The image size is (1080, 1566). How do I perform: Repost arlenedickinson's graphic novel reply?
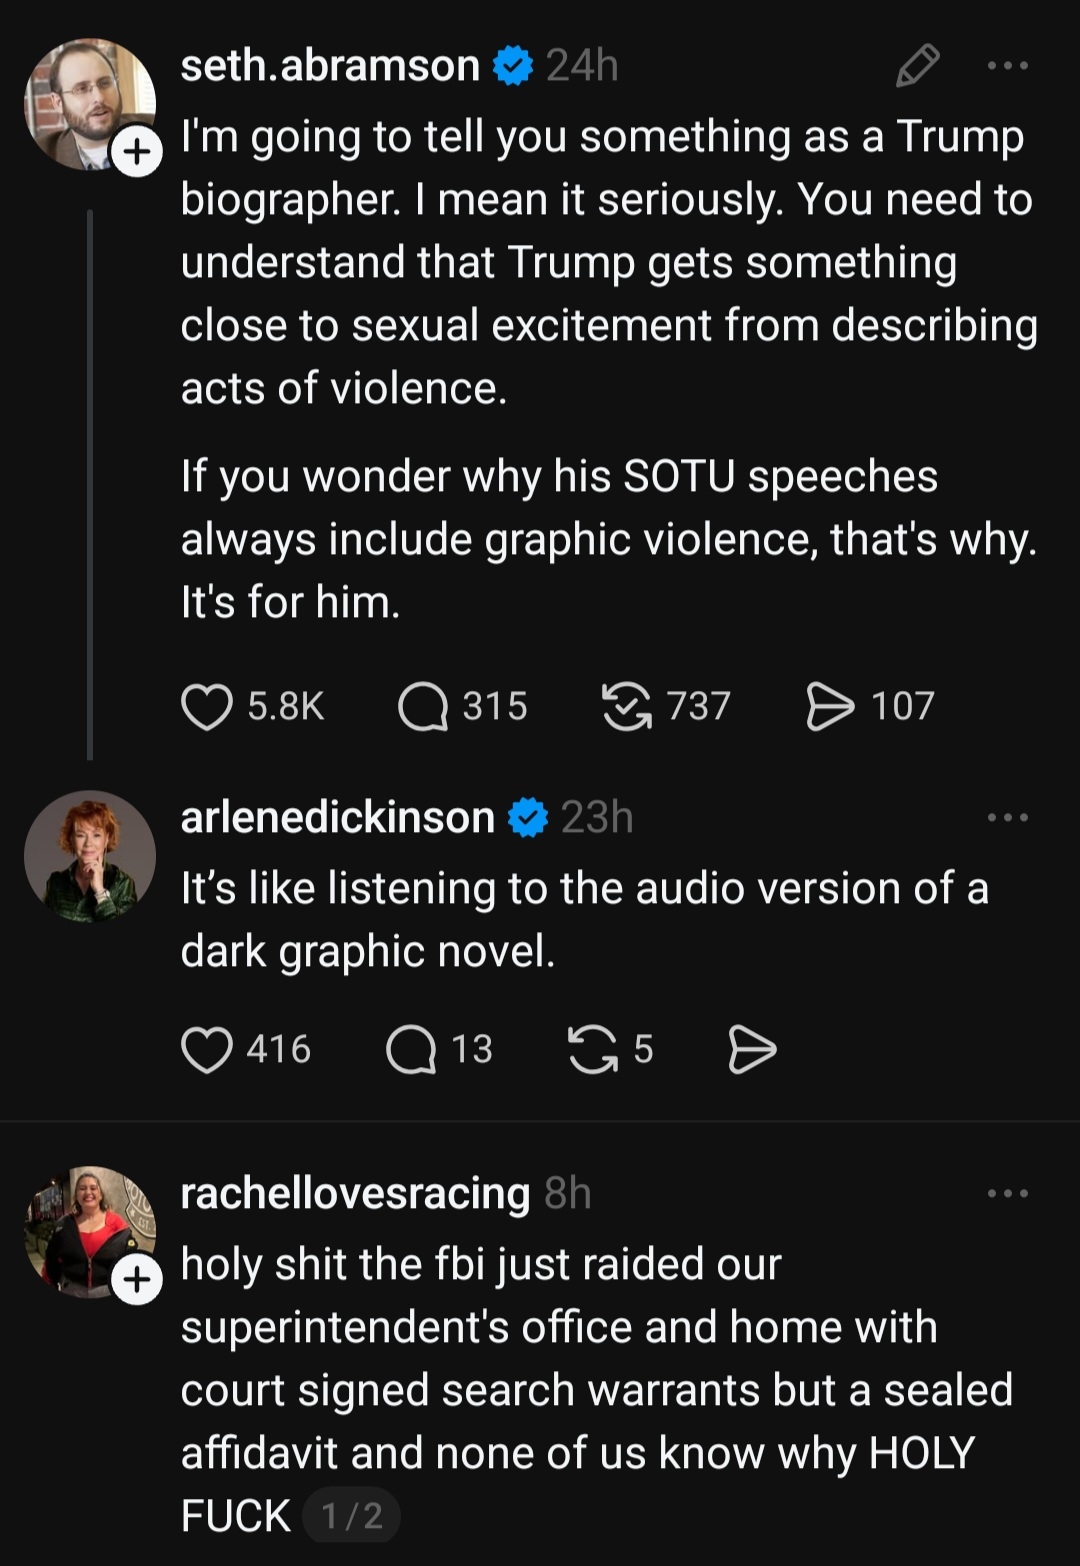click(593, 1049)
